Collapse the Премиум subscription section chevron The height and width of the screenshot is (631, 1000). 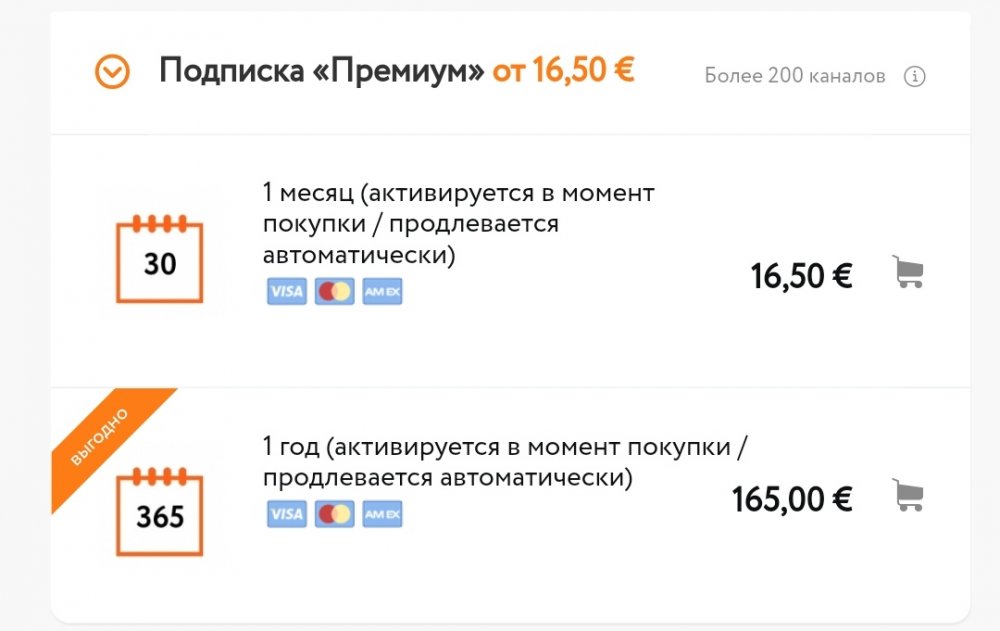[x=112, y=72]
